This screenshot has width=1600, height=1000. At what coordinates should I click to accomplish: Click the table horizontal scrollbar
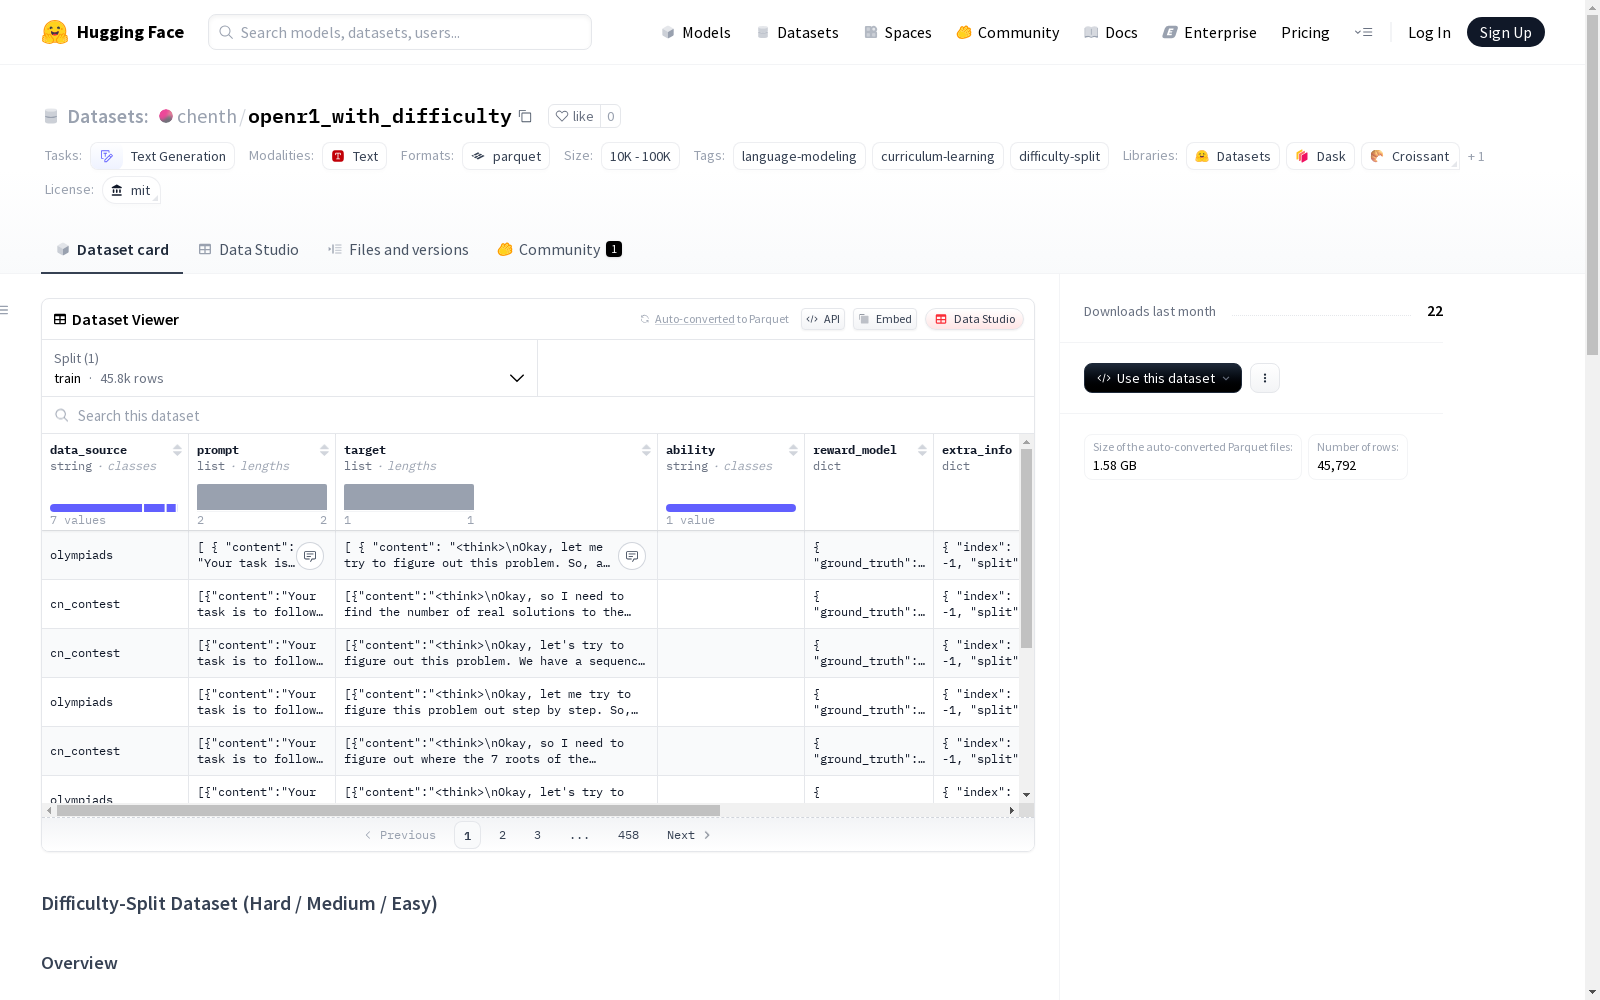coord(388,810)
